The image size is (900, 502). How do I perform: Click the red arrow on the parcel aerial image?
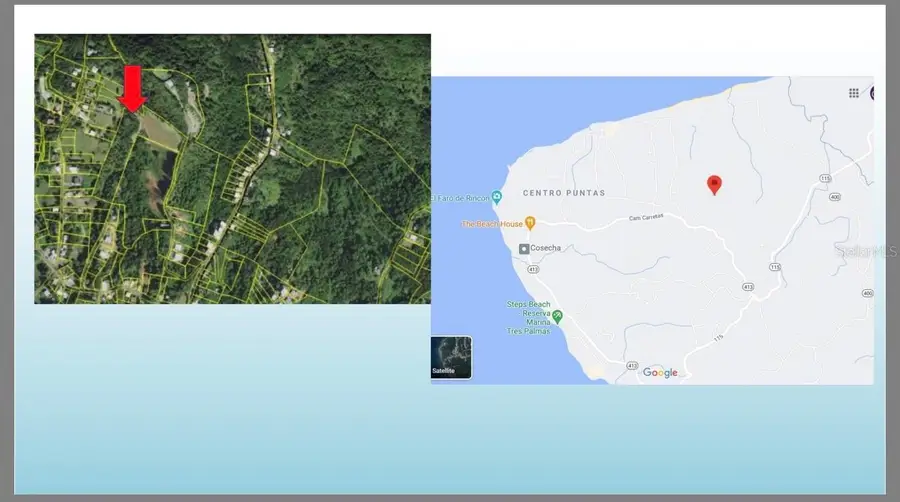coord(133,89)
